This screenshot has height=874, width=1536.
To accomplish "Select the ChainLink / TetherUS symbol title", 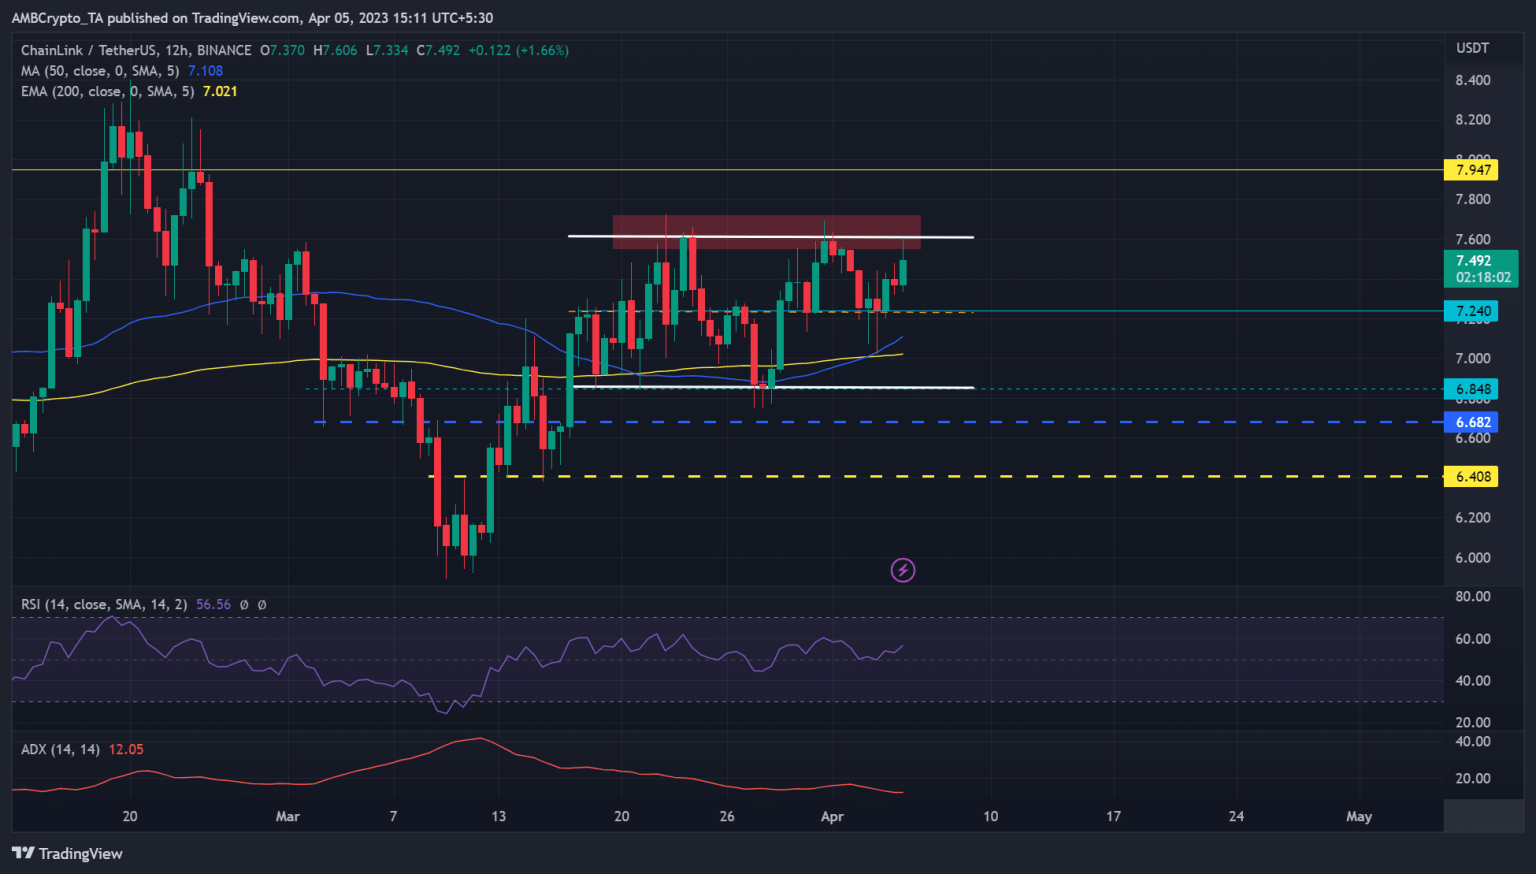I will click(136, 50).
